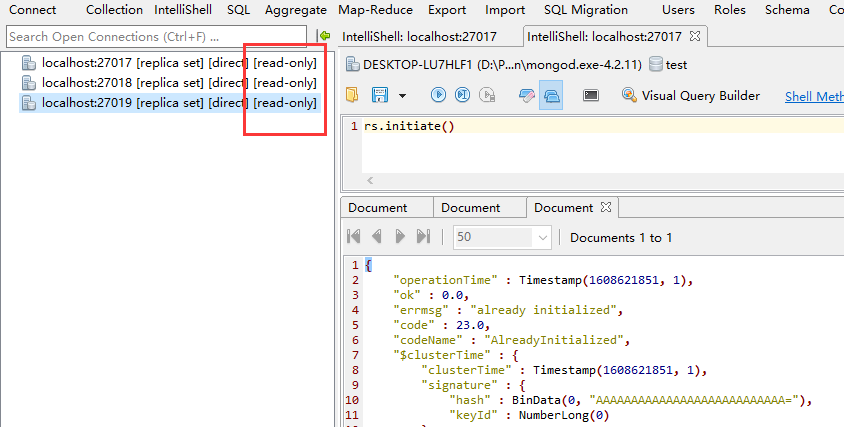Open the Aggregate toolbar item
The width and height of the screenshot is (844, 427).
pyautogui.click(x=296, y=10)
